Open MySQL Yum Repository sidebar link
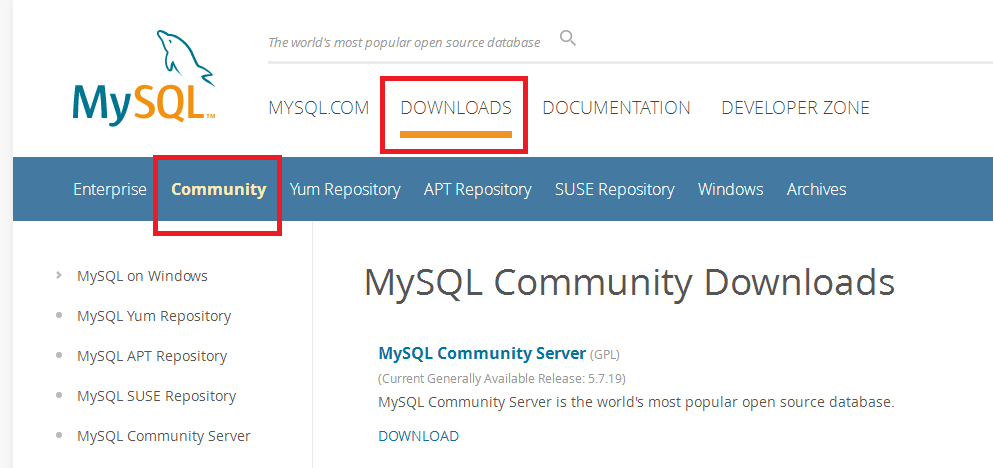This screenshot has height=468, width=993. [154, 316]
